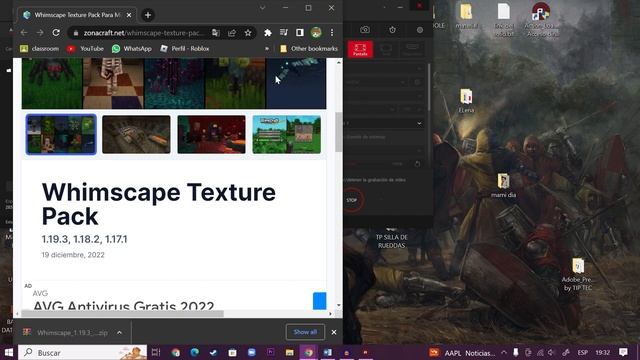
Task: Go forward in Chrome browser
Action: tap(40, 33)
